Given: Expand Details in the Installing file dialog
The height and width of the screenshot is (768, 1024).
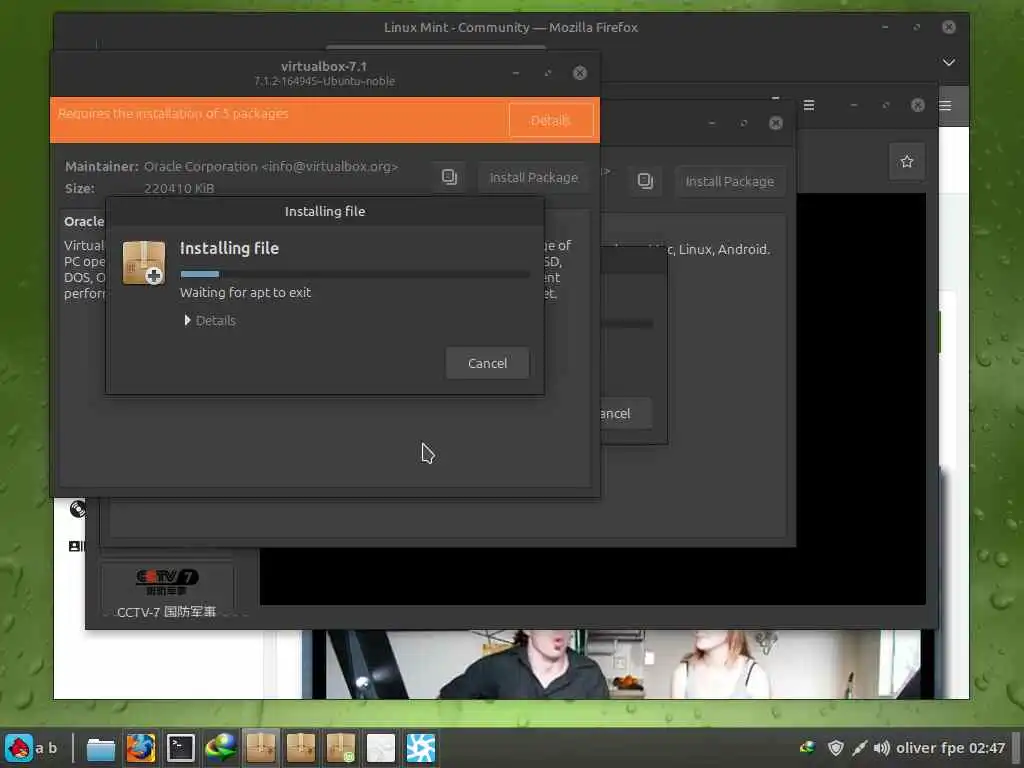Looking at the screenshot, I should [x=210, y=321].
